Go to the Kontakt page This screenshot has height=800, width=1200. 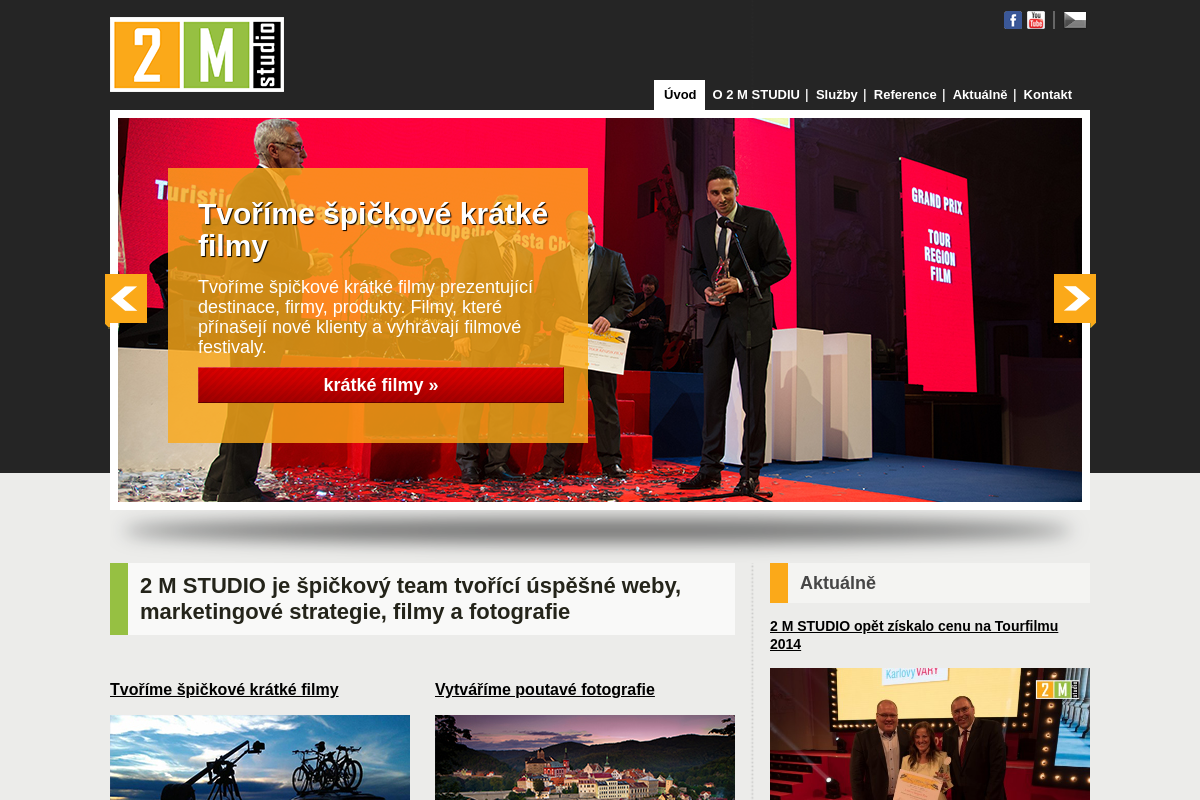coord(1047,95)
